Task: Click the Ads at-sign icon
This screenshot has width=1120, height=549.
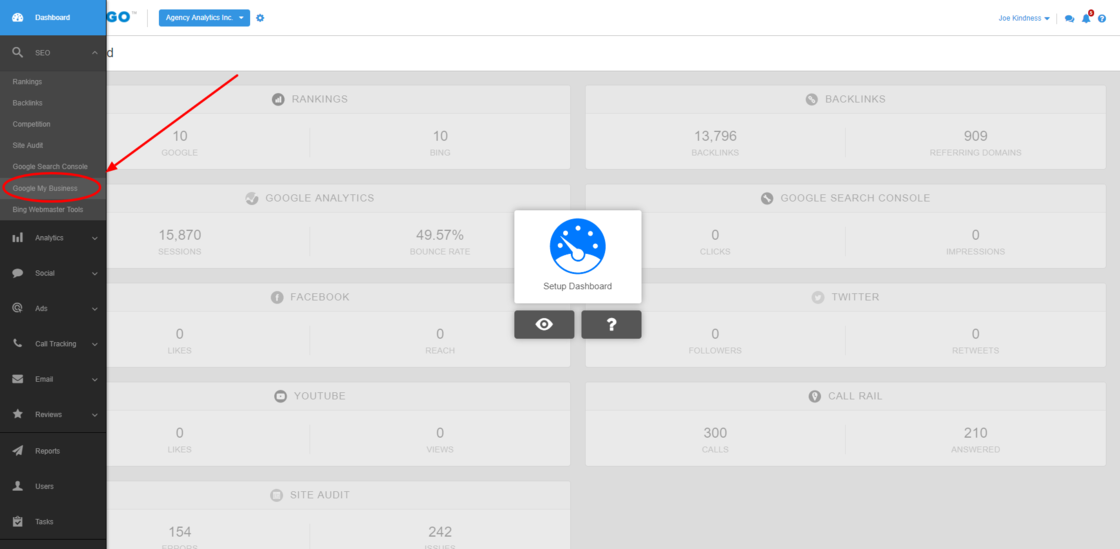Action: click(18, 308)
